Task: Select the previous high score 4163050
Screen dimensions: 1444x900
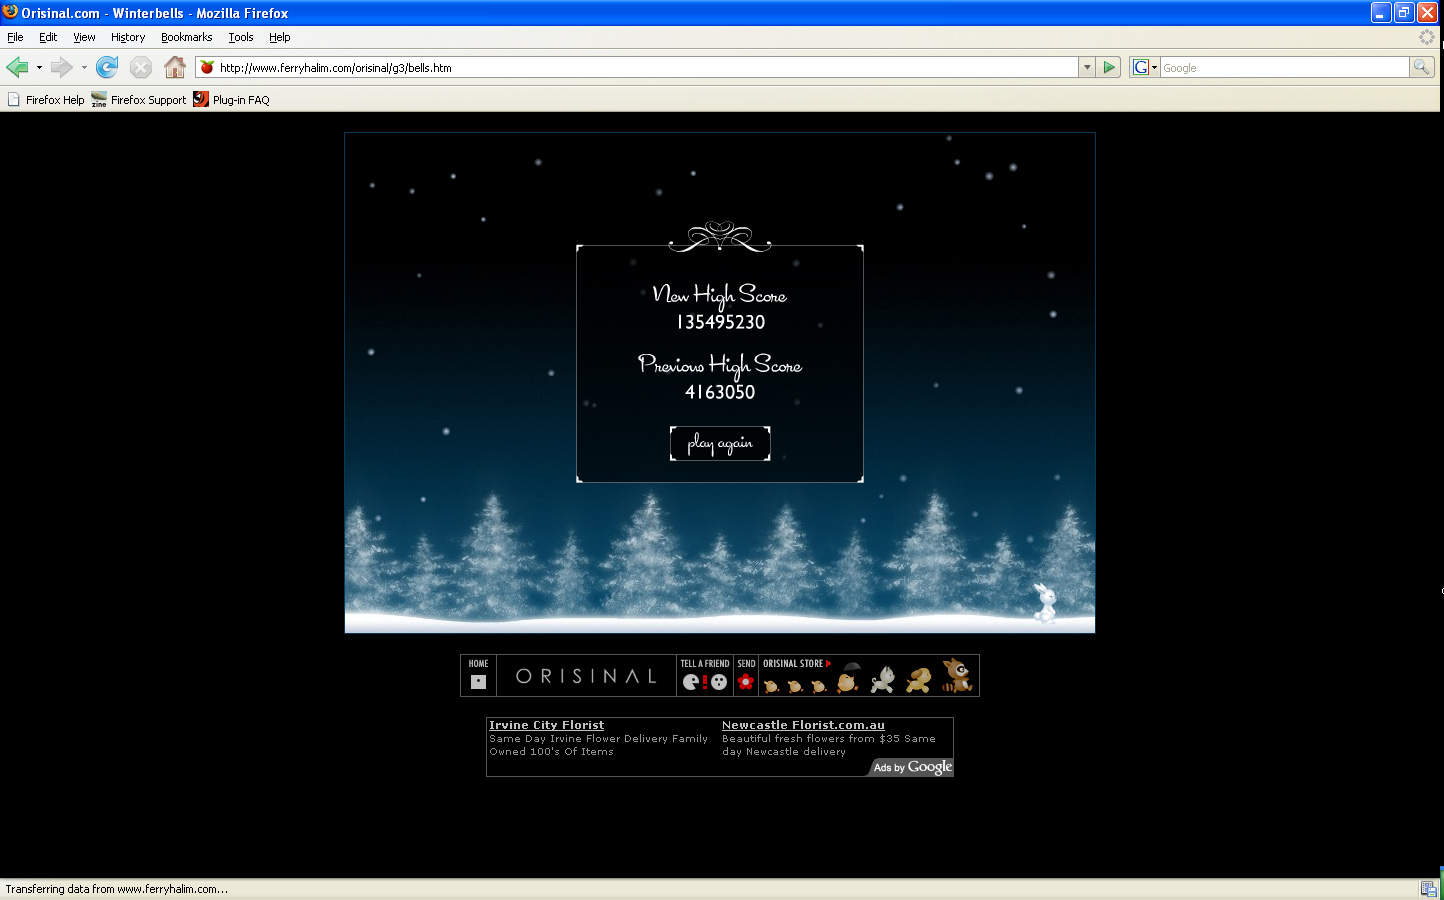Action: pos(720,392)
